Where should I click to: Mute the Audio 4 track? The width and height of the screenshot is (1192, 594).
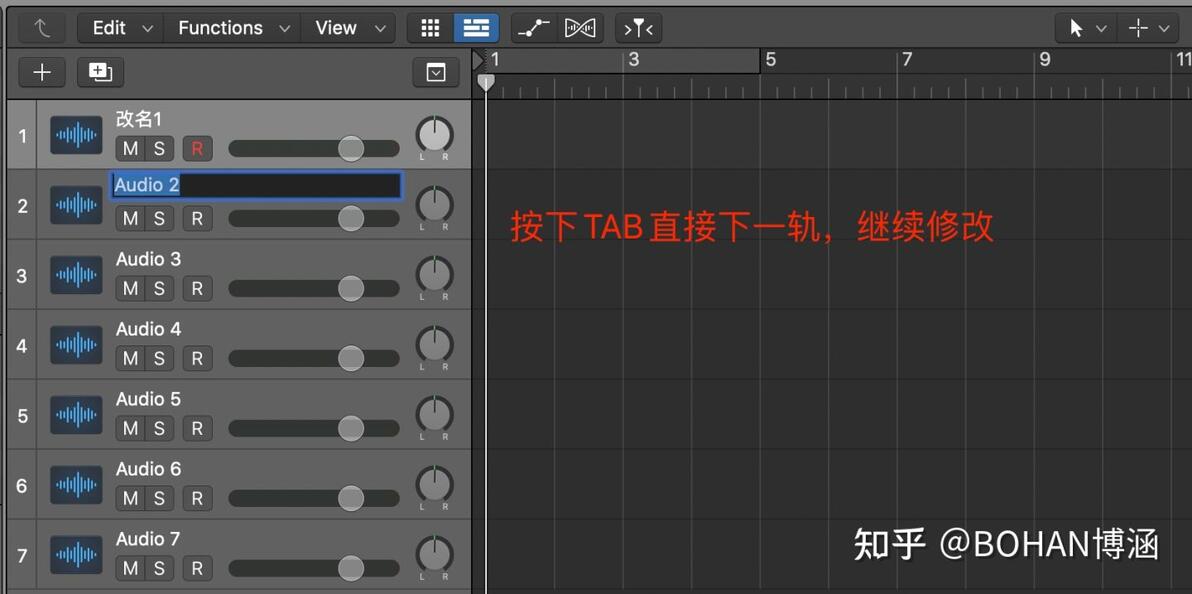(x=131, y=358)
